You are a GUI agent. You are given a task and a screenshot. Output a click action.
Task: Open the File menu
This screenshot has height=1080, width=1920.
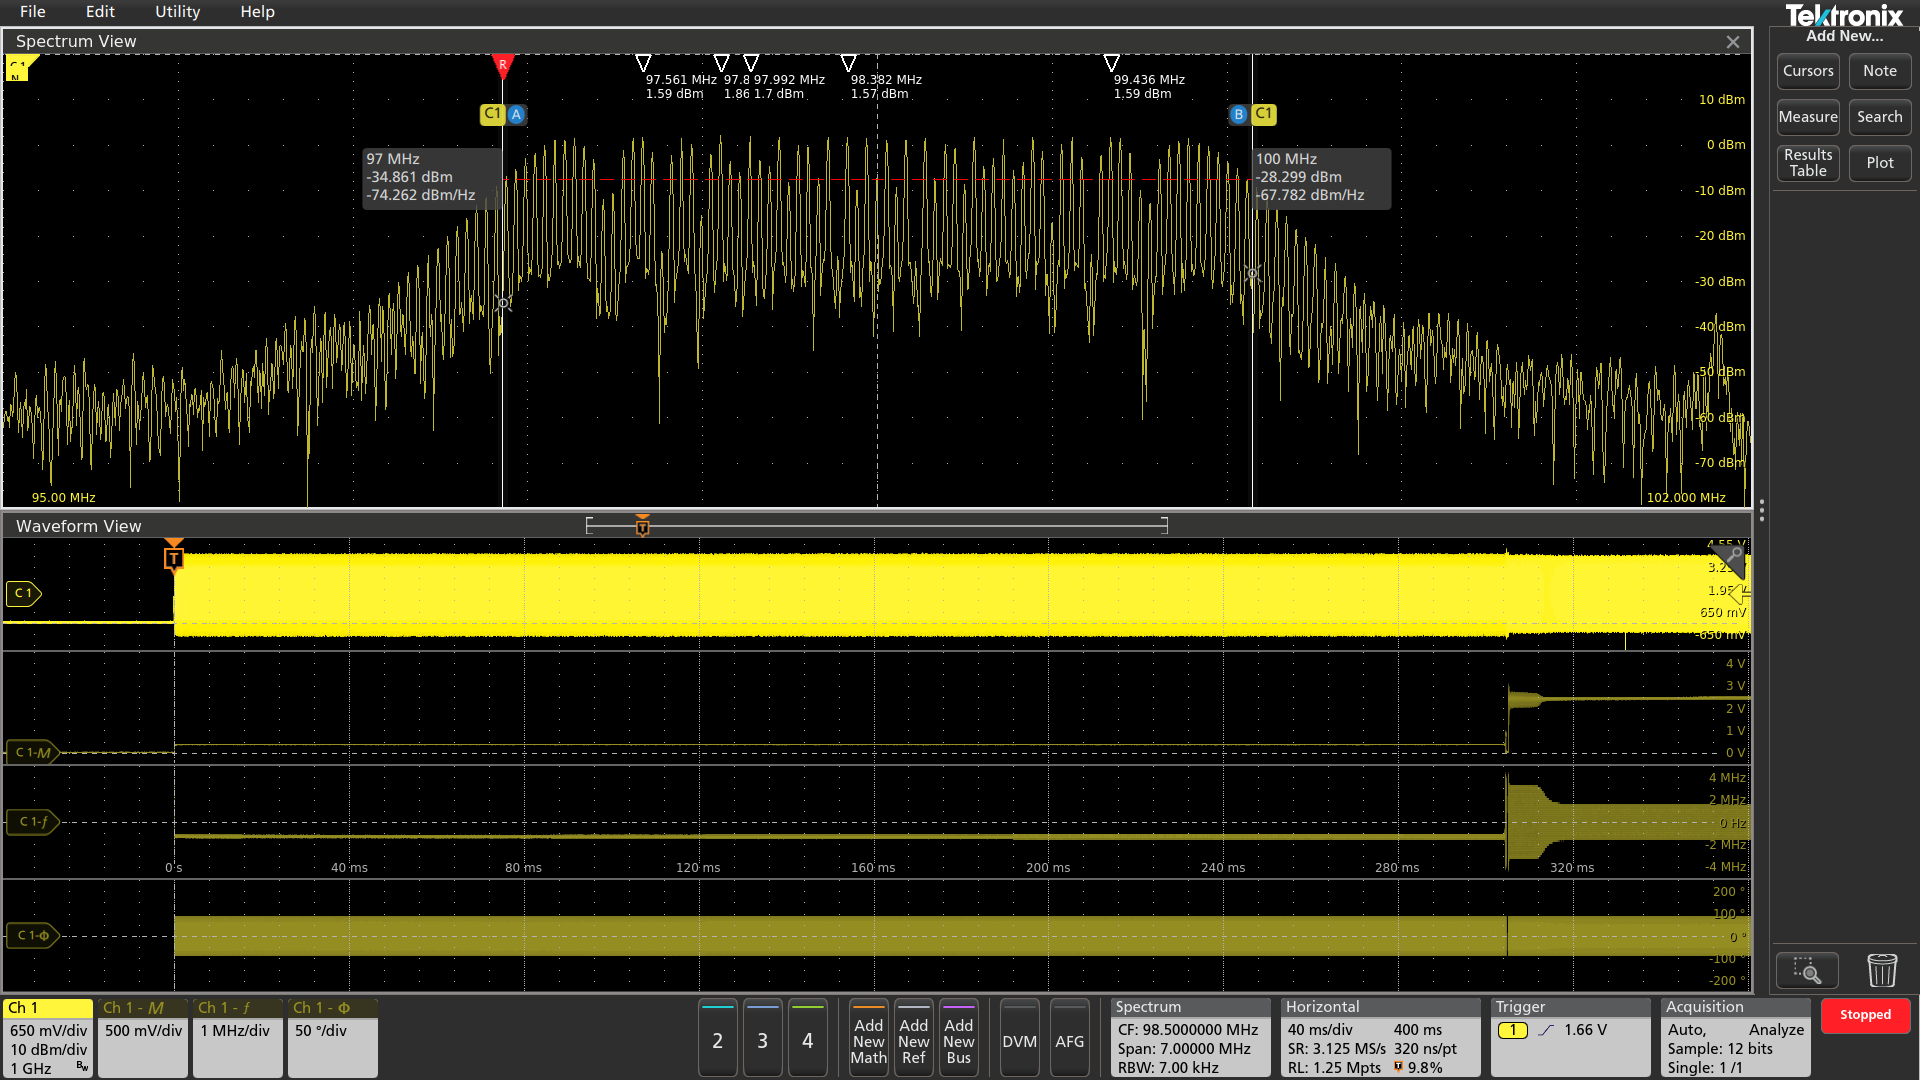pyautogui.click(x=32, y=12)
